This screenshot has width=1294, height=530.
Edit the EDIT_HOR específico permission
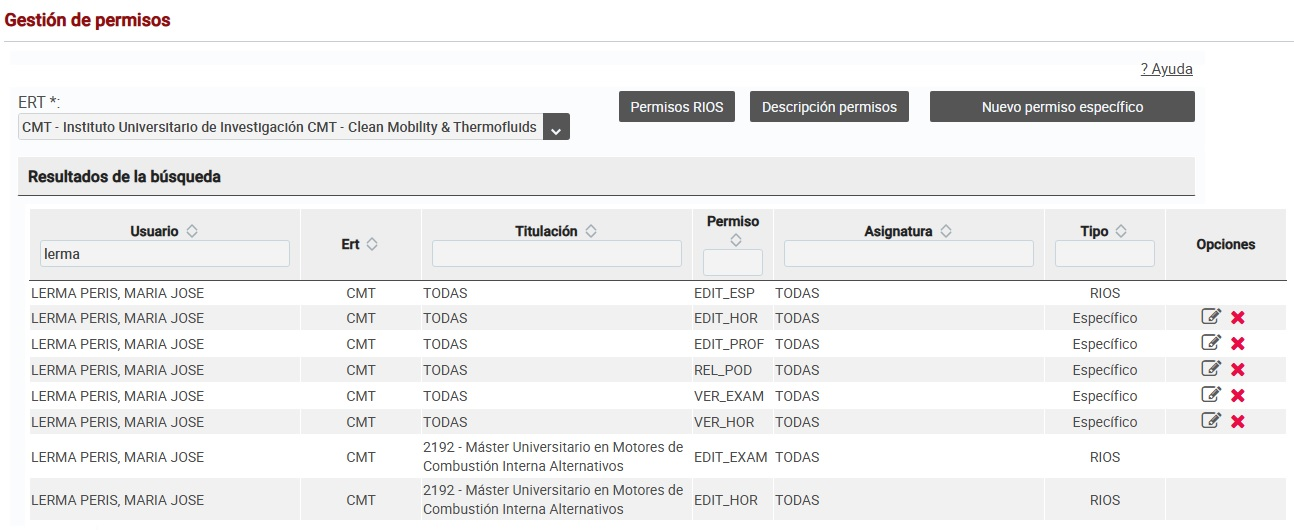tap(1211, 317)
